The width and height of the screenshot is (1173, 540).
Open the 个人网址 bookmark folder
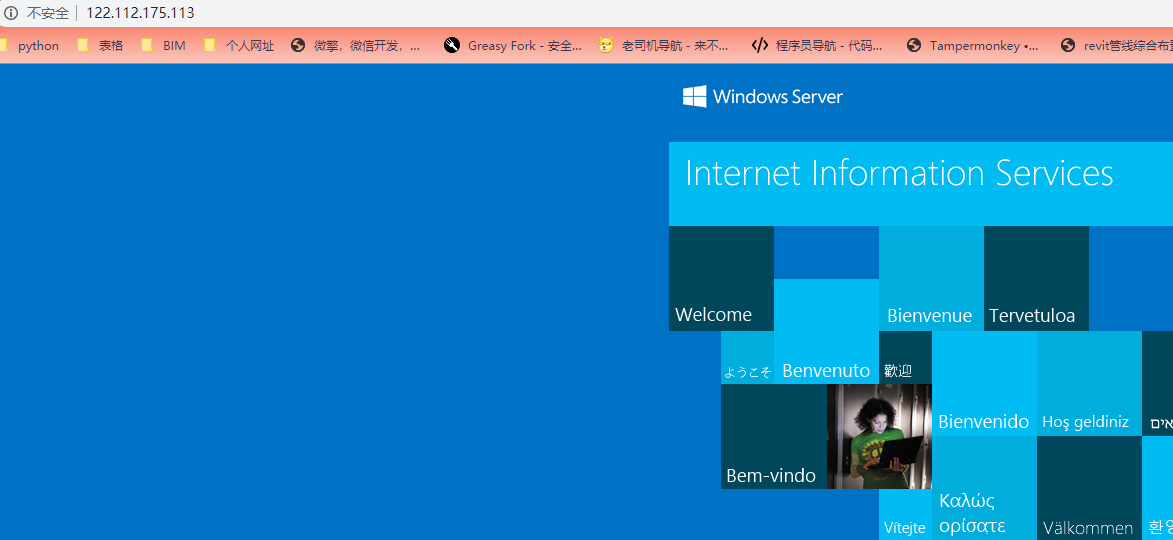(x=239, y=46)
